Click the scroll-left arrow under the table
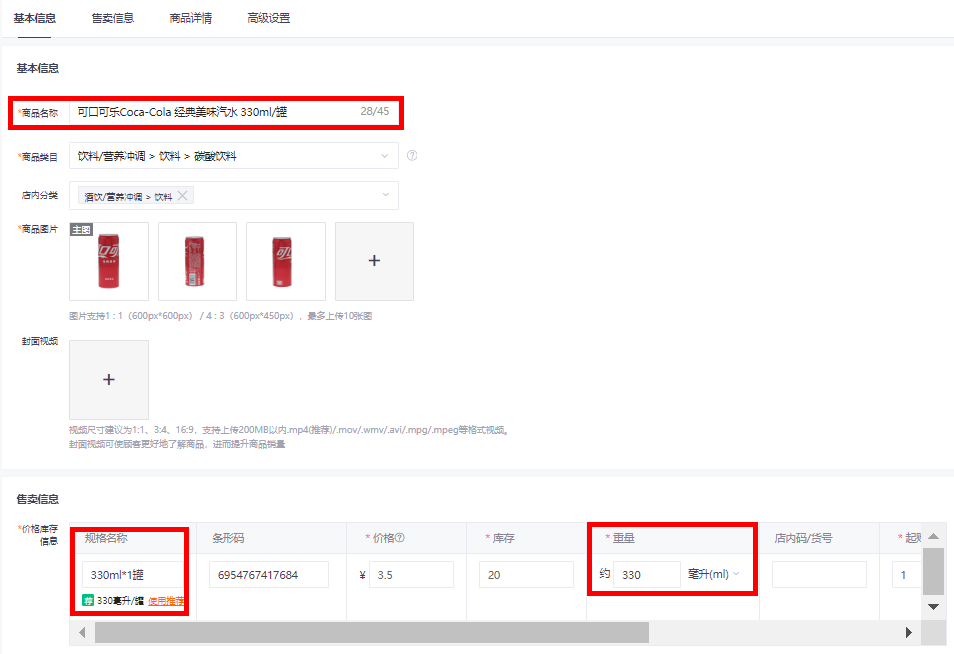The image size is (954, 654). click(82, 633)
